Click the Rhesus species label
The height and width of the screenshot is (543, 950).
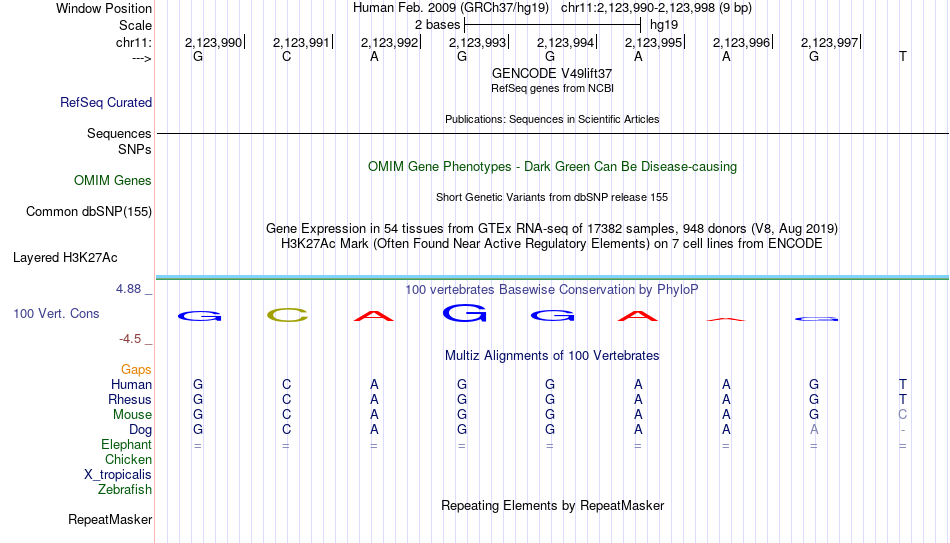coord(130,399)
